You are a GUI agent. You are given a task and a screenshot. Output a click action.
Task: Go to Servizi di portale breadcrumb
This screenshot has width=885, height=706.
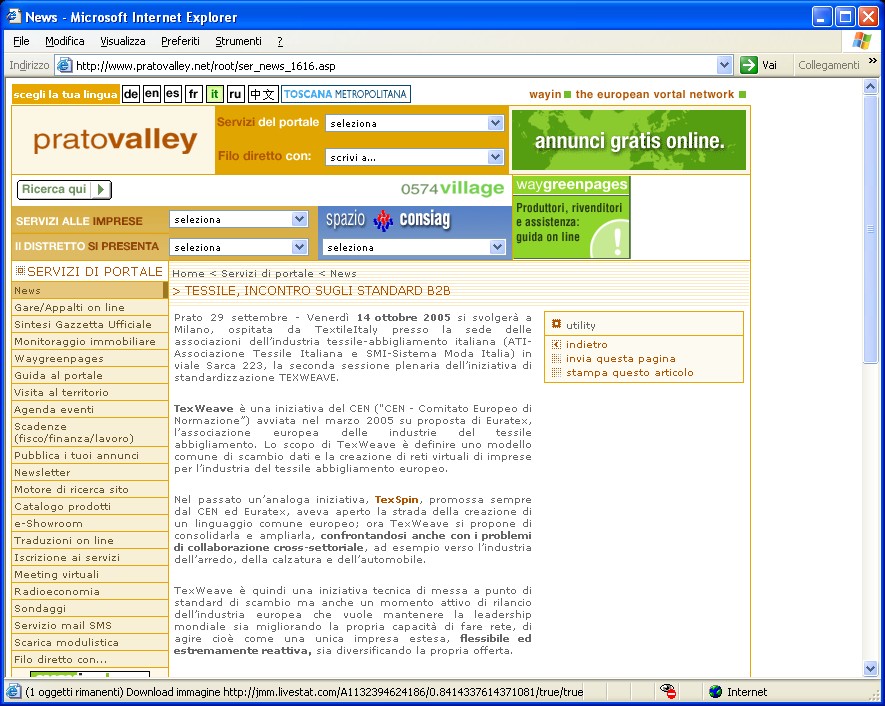(267, 274)
